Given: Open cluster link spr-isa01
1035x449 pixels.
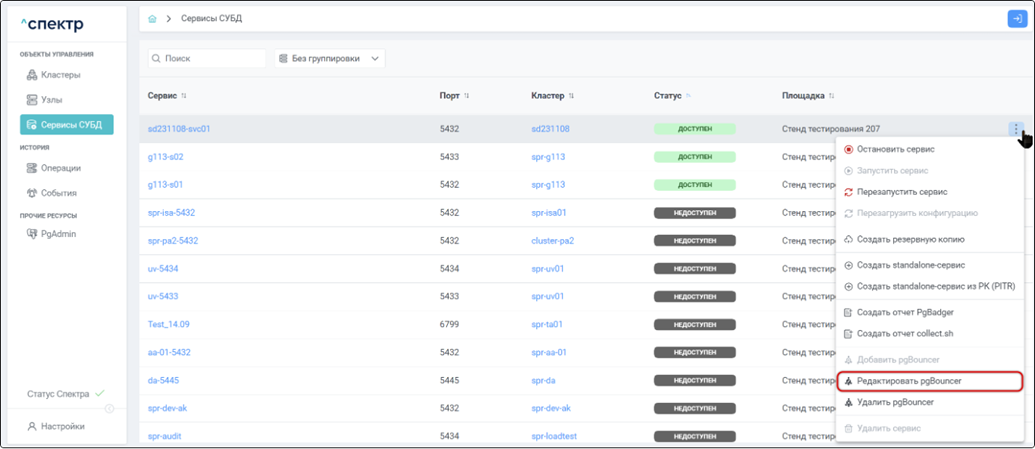Looking at the screenshot, I should pyautogui.click(x=549, y=213).
